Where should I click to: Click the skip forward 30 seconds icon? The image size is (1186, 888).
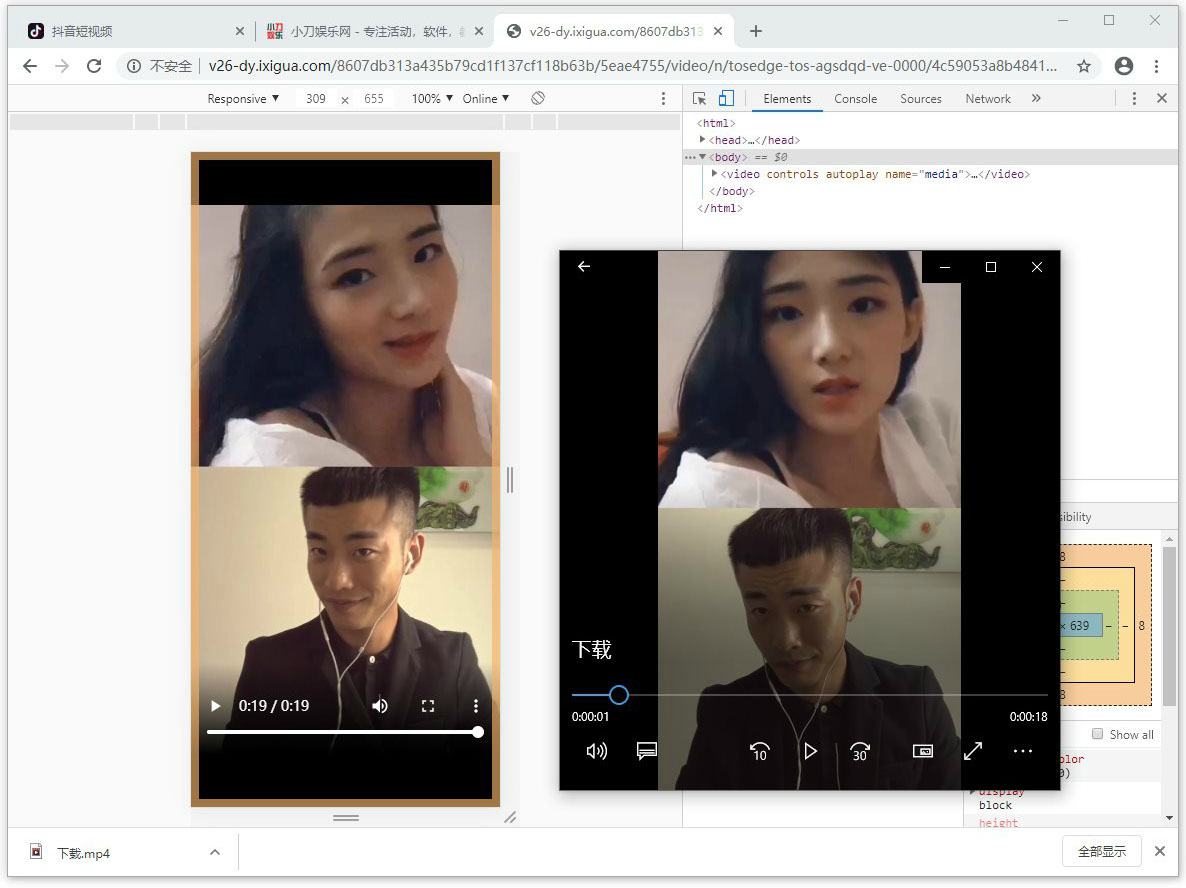coord(859,751)
